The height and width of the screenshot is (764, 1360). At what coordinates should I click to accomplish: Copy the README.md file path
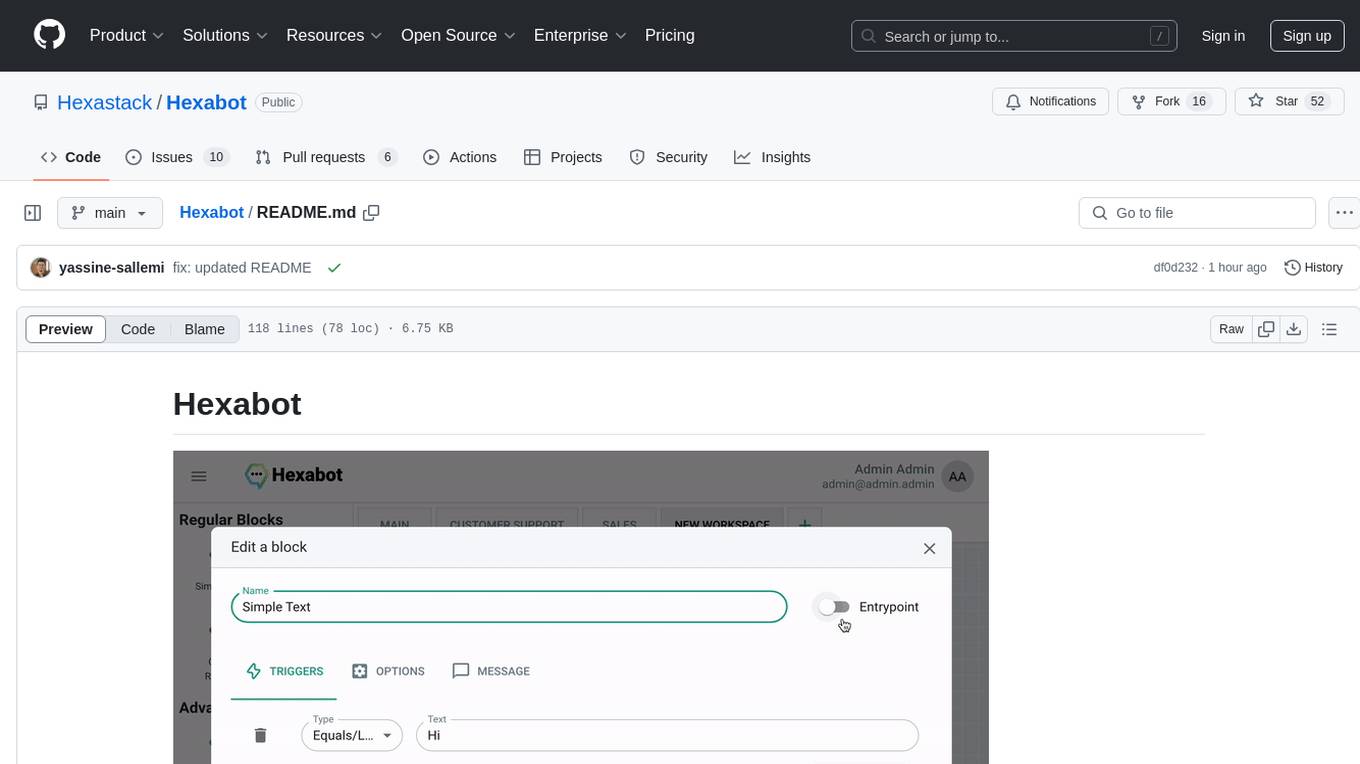pos(371,213)
